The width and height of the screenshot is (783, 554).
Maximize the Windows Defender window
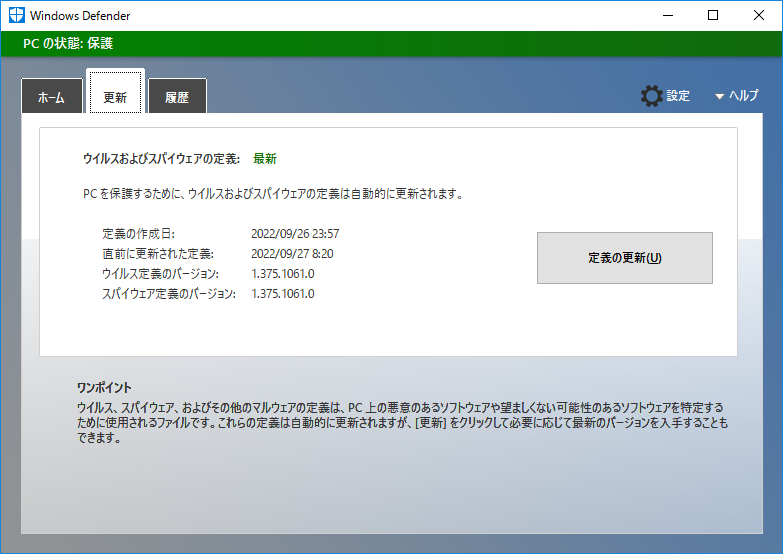(713, 16)
